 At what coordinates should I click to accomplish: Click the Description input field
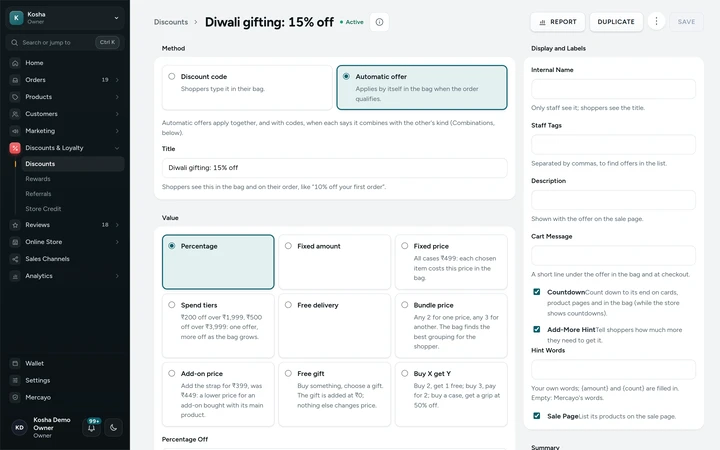(x=613, y=200)
